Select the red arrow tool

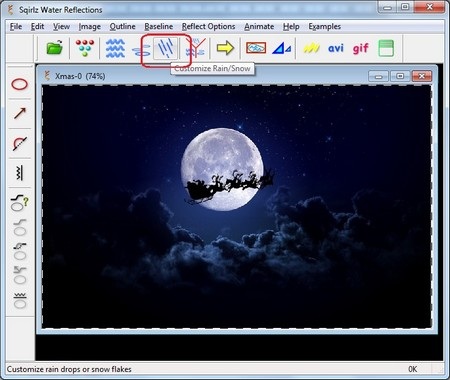tap(20, 113)
